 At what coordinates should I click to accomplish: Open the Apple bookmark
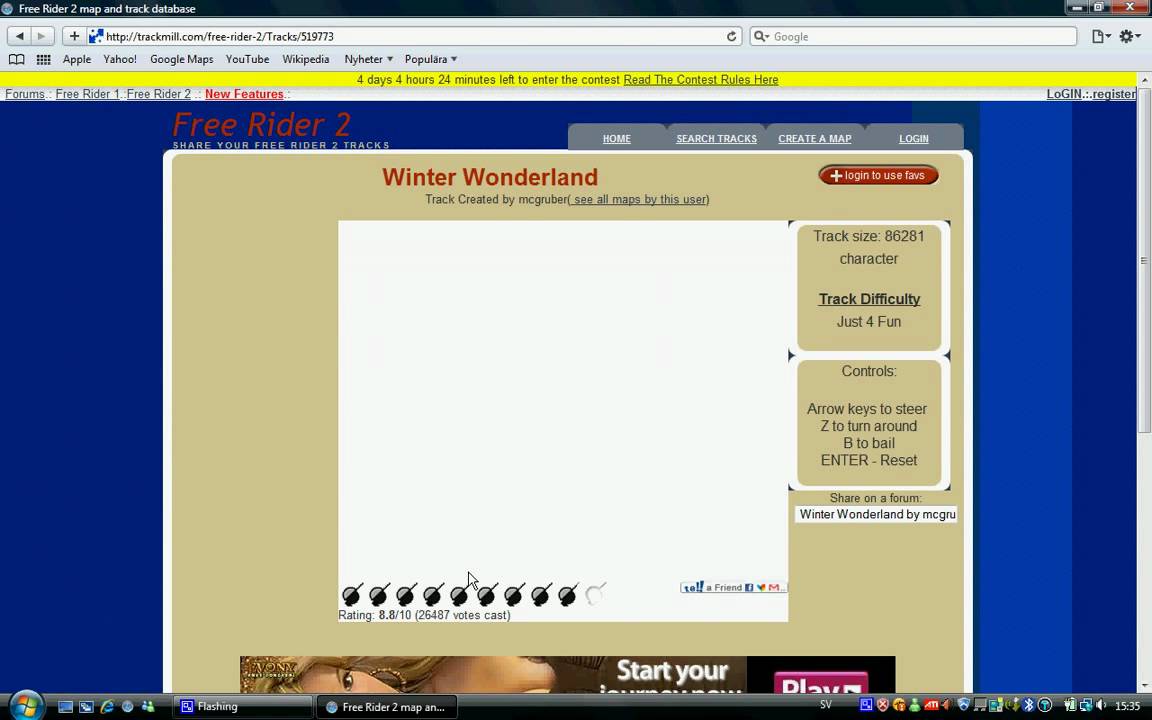[76, 60]
